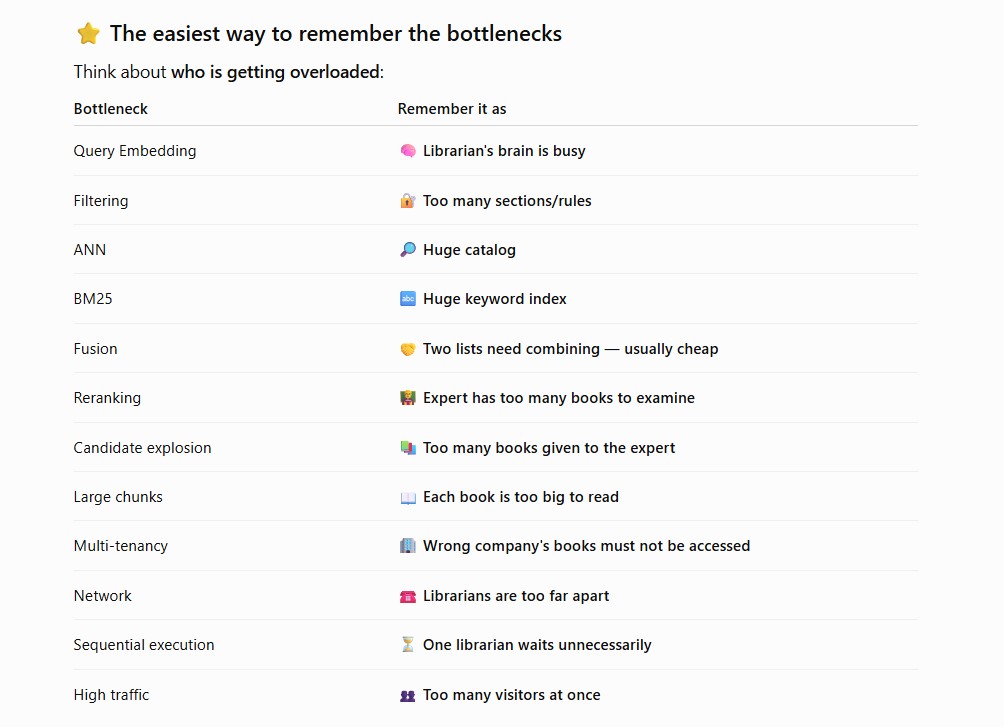Click the Remember it as column header
1004x727 pixels.
pos(452,109)
